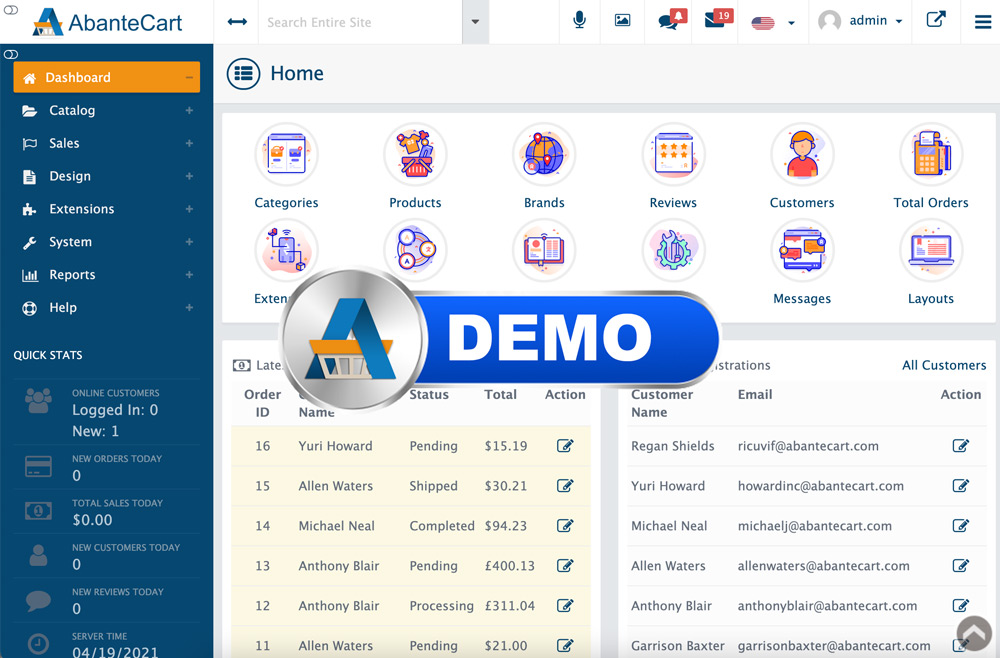Open the Categories shortcut icon
Screen dimensions: 1000x658
pyautogui.click(x=286, y=154)
